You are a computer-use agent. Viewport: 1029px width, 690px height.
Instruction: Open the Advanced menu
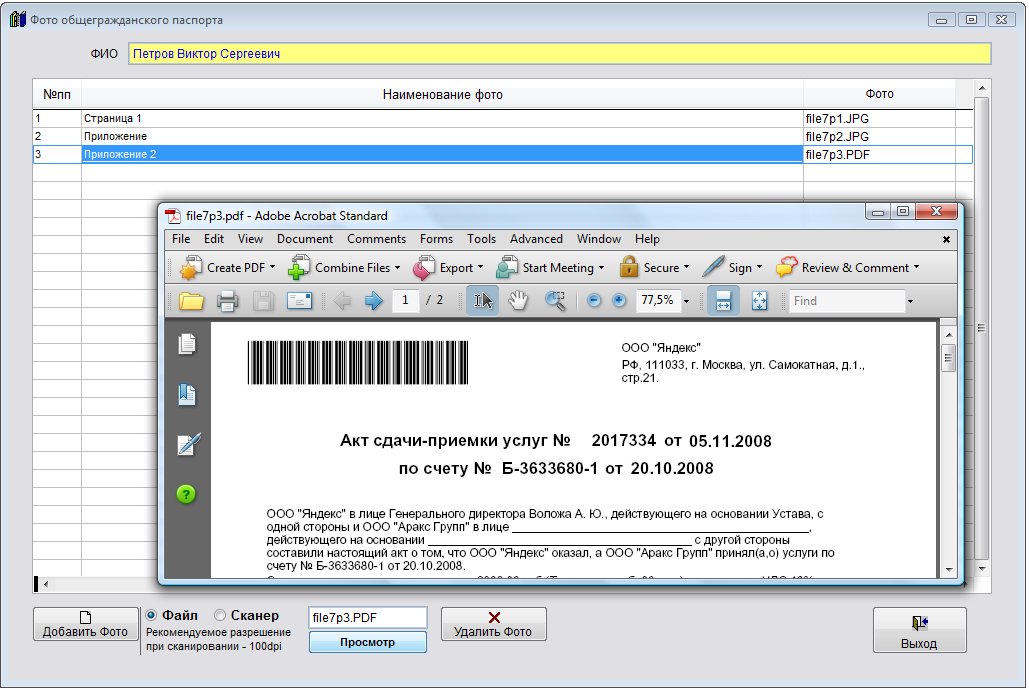point(536,239)
